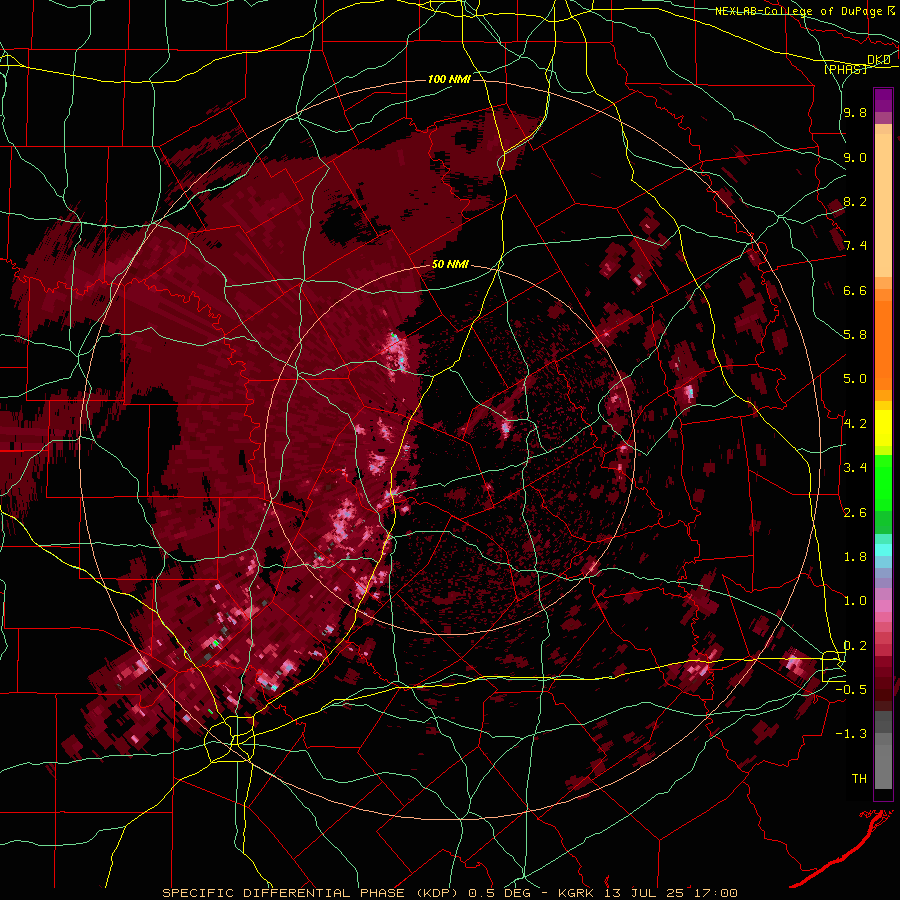This screenshot has height=900, width=900.
Task: Pick the bright green swatch beside 3.4
Action: coord(883,482)
